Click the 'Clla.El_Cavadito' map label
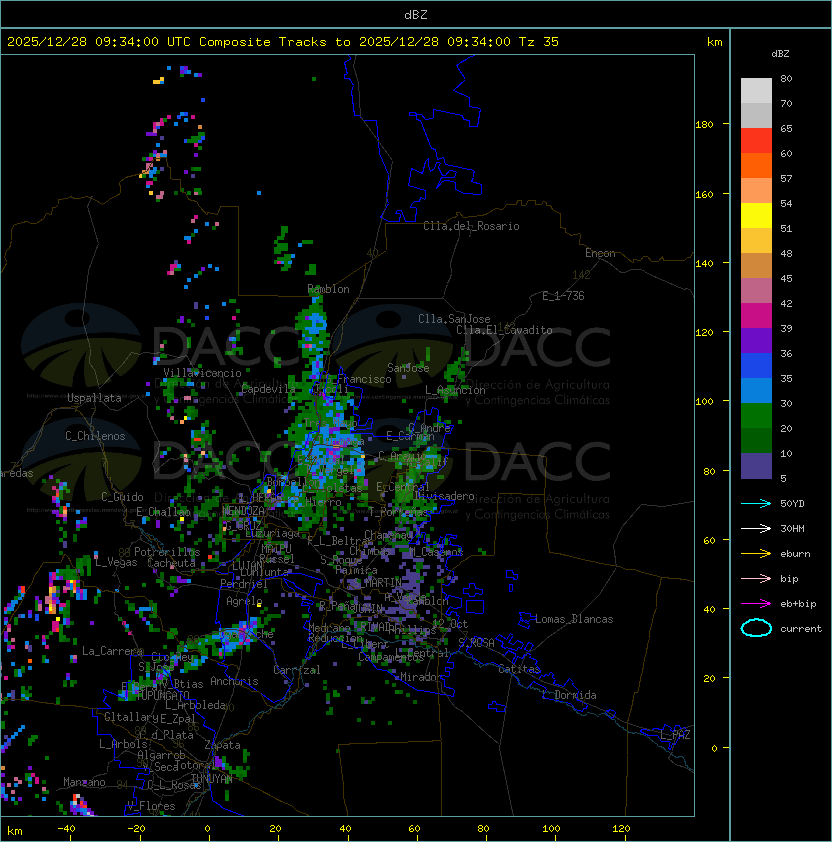Screen dimensions: 832x842 coord(504,330)
